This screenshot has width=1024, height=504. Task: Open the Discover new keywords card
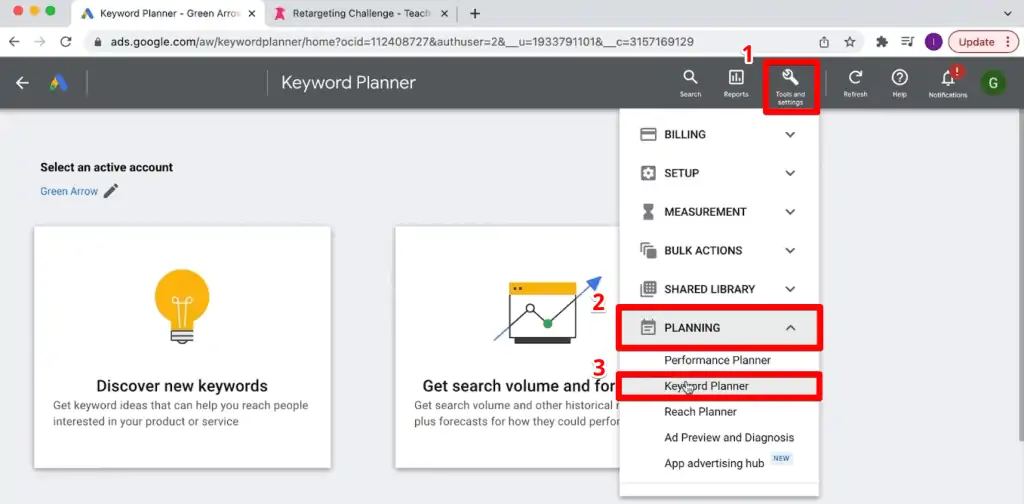(182, 347)
